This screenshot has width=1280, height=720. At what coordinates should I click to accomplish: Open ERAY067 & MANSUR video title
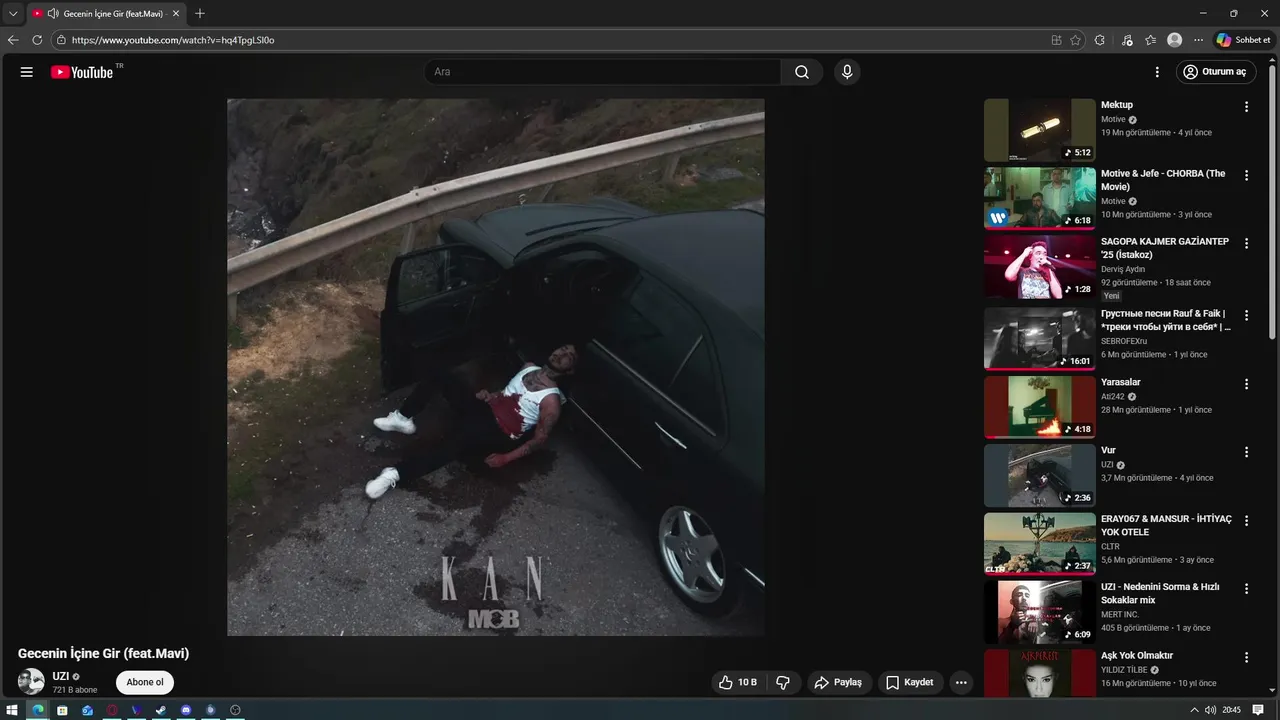click(x=1166, y=525)
